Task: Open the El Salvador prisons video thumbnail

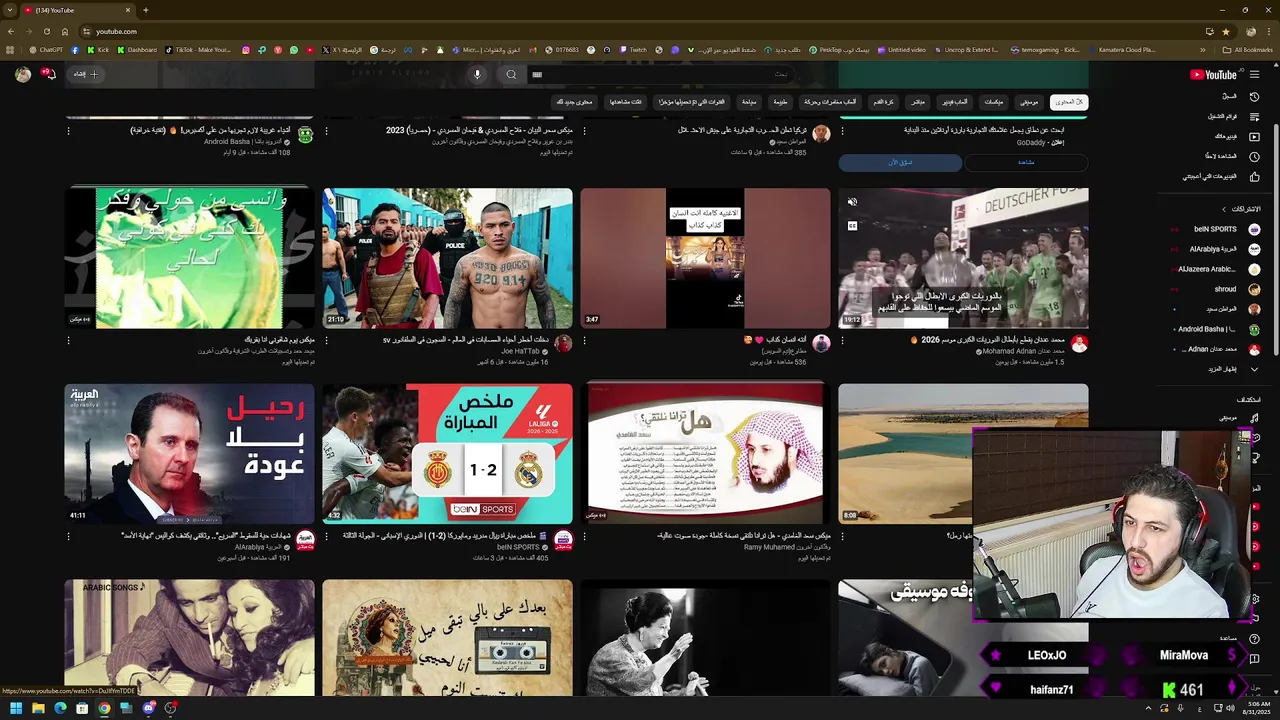Action: pyautogui.click(x=447, y=258)
